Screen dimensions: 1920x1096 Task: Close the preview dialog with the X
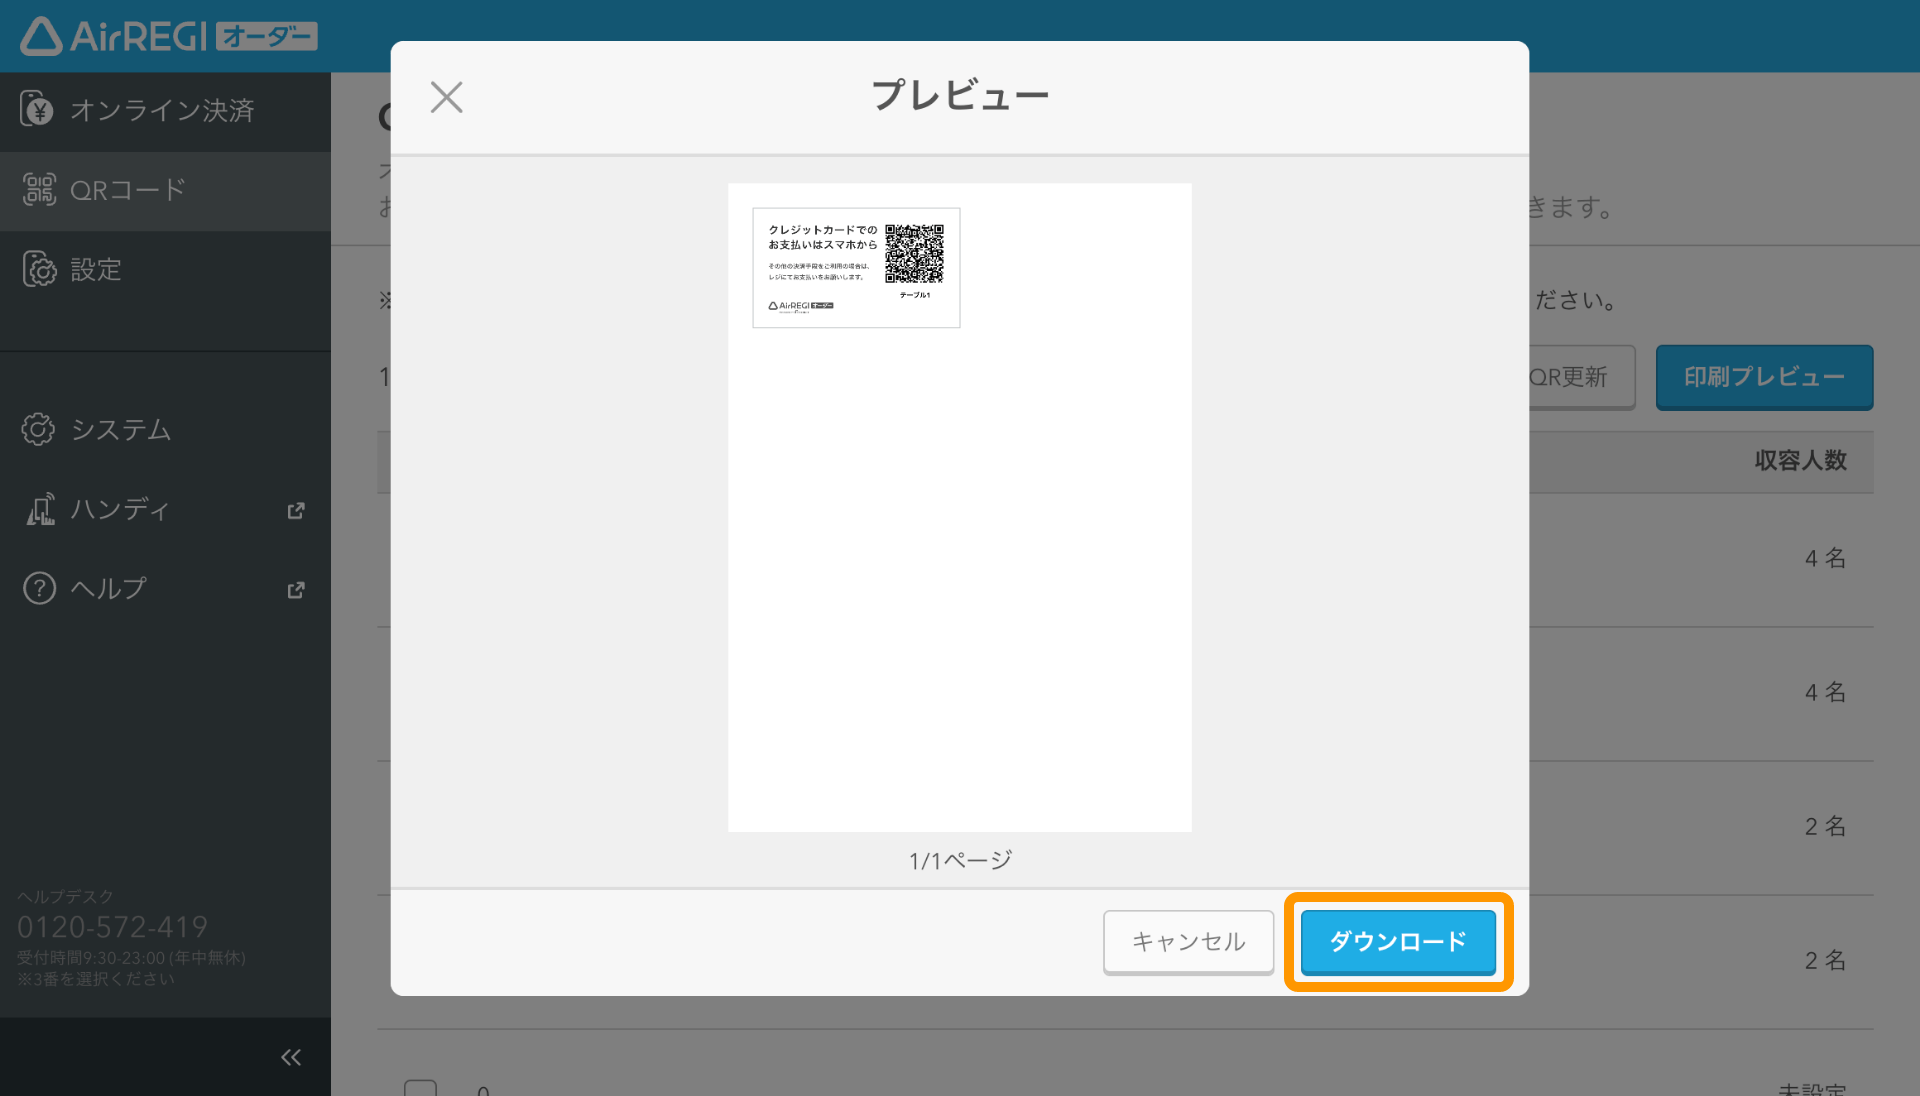click(x=446, y=97)
